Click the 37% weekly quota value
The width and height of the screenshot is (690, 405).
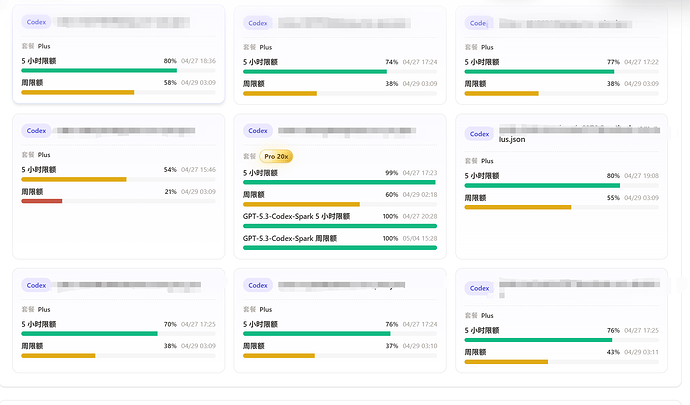click(x=392, y=346)
